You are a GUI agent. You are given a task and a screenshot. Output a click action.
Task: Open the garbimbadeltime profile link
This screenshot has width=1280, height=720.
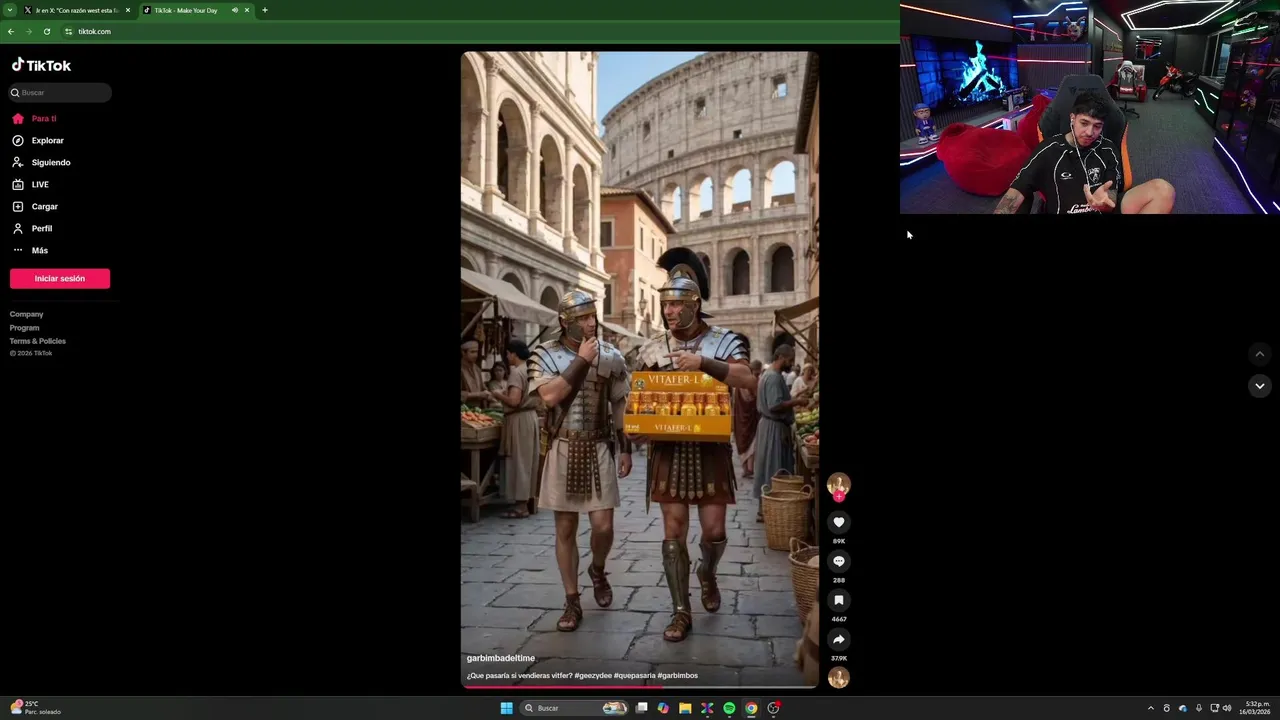click(501, 658)
